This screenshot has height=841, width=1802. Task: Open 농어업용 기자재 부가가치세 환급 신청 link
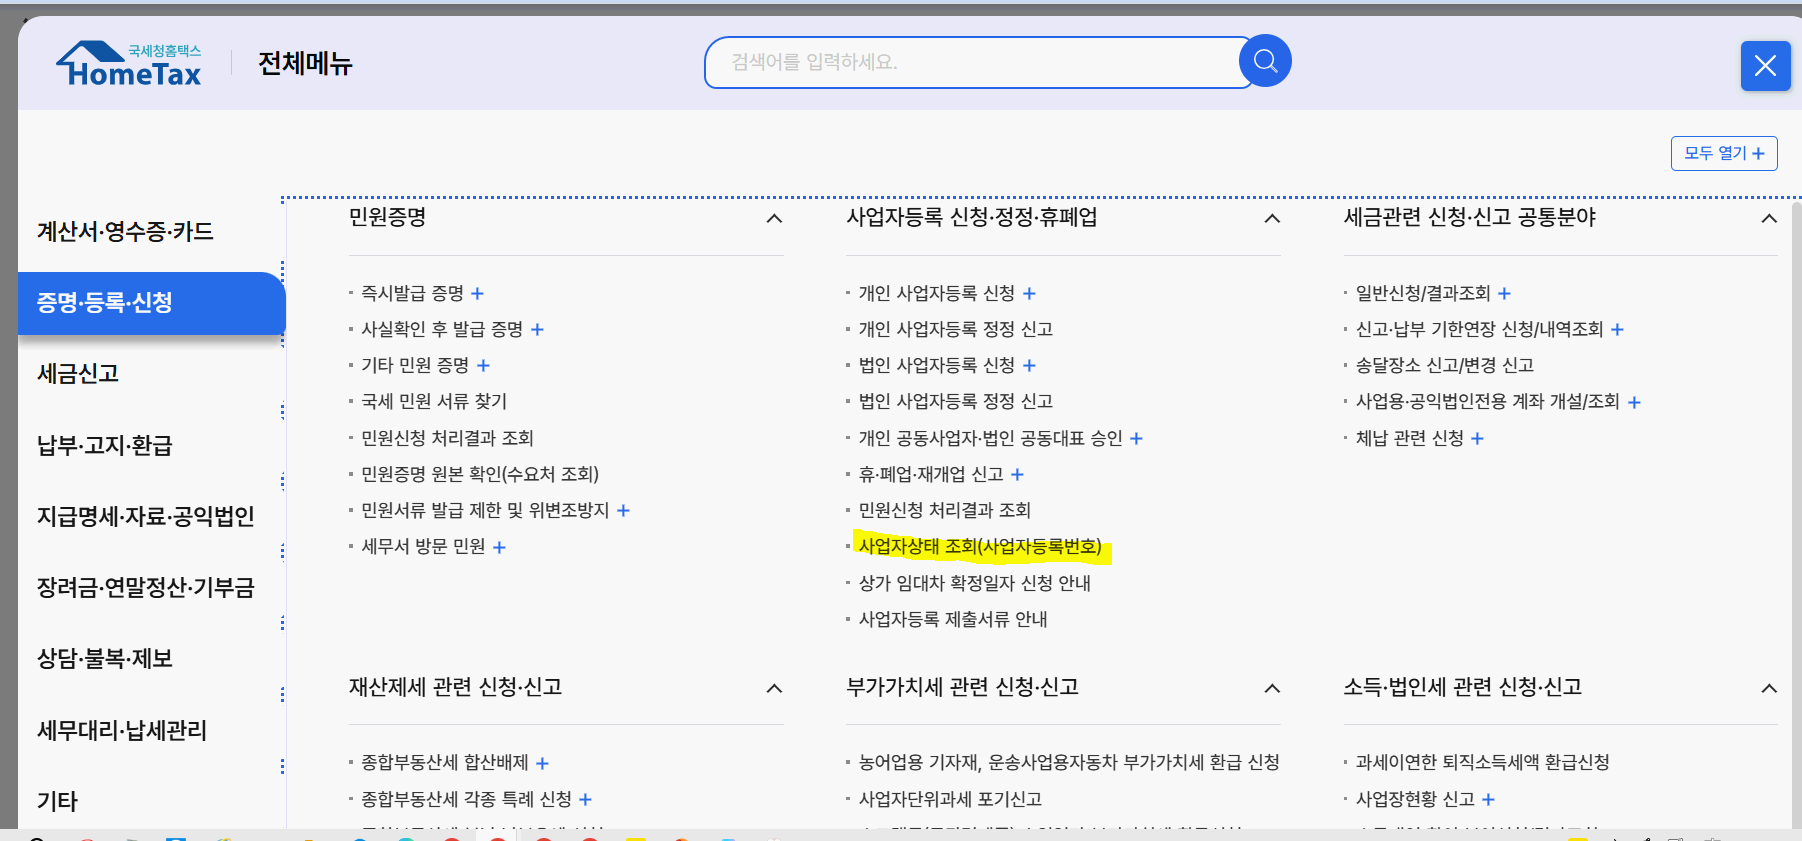point(1069,762)
